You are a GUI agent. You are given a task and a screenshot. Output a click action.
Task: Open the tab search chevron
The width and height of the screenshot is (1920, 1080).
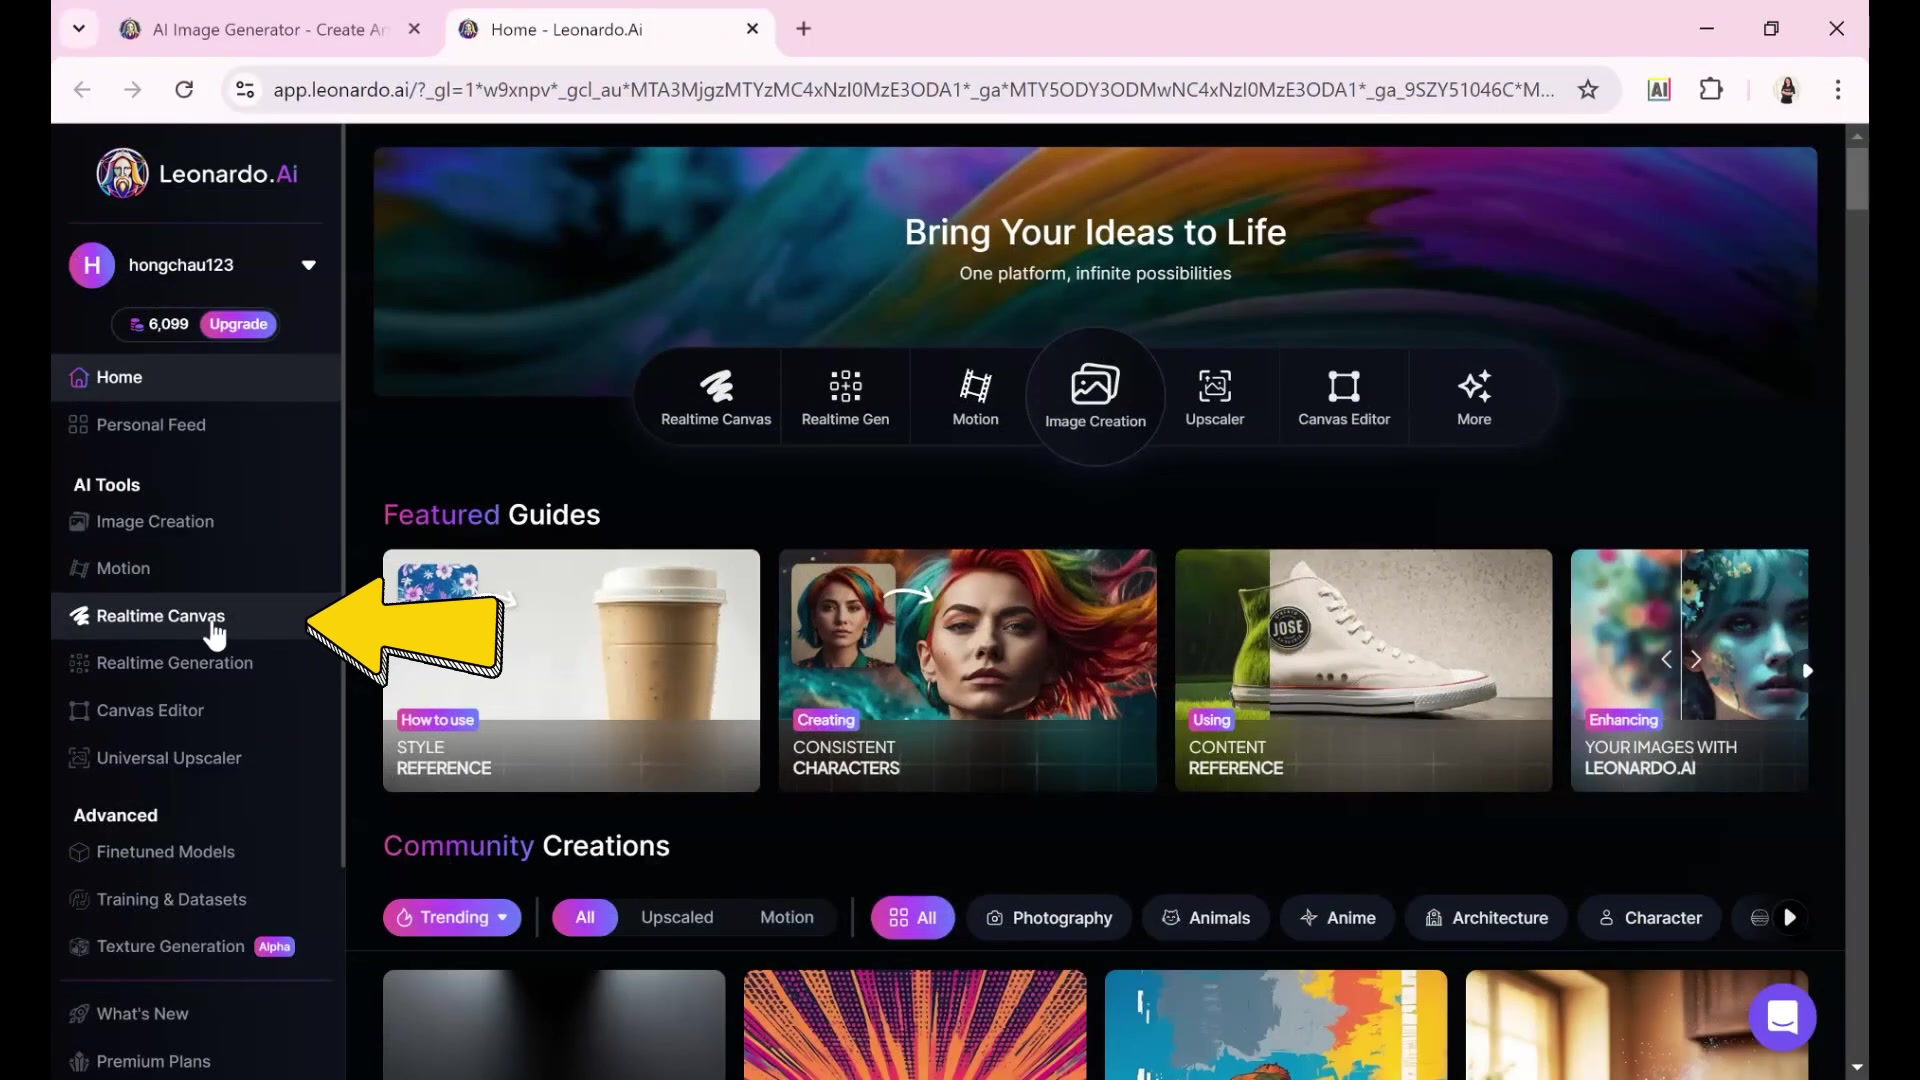tap(78, 29)
